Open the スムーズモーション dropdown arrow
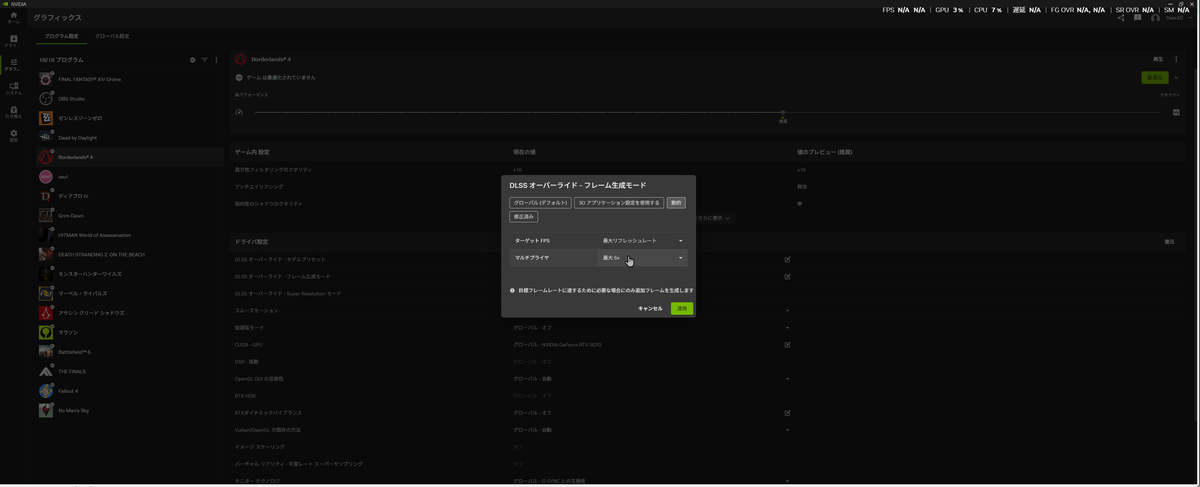The image size is (1200, 487). 787,311
